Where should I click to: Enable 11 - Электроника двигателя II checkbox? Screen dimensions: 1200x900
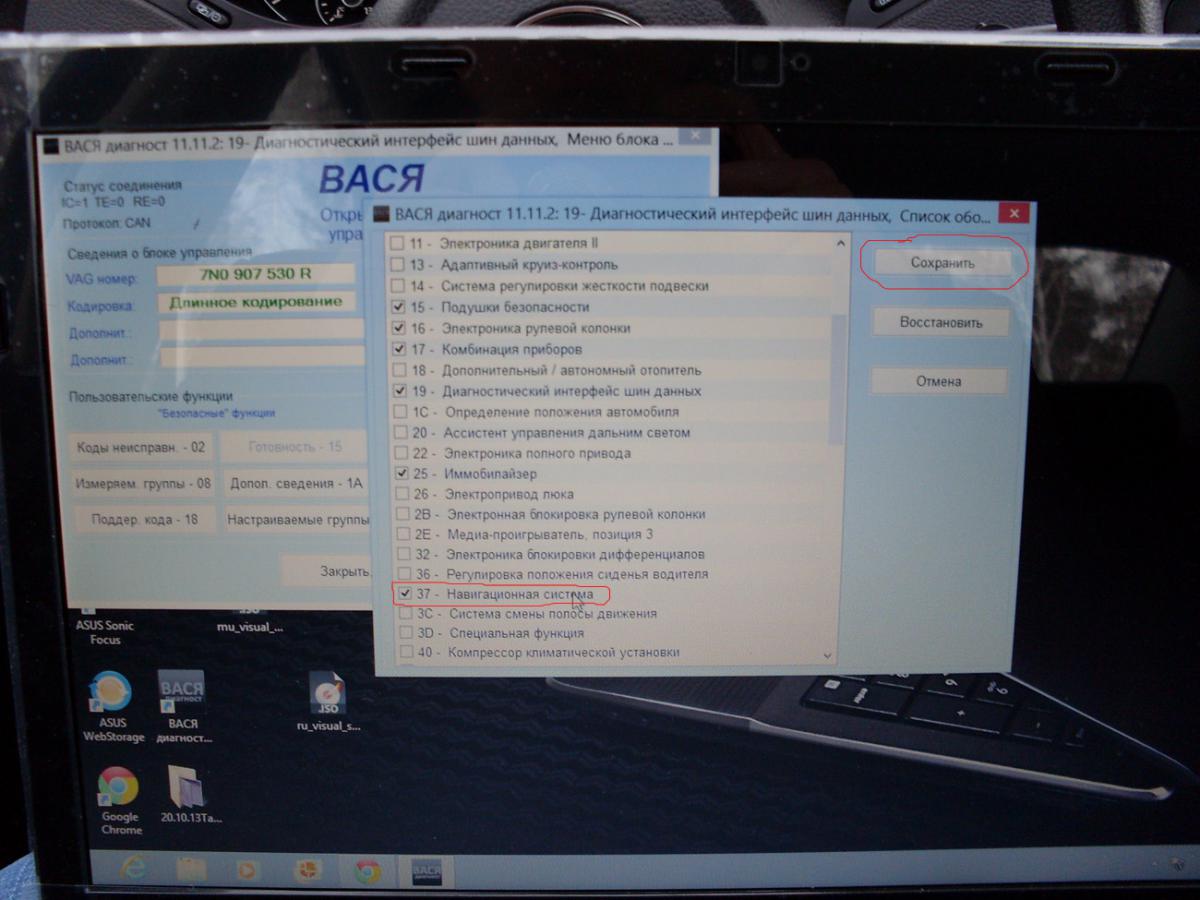pos(398,243)
